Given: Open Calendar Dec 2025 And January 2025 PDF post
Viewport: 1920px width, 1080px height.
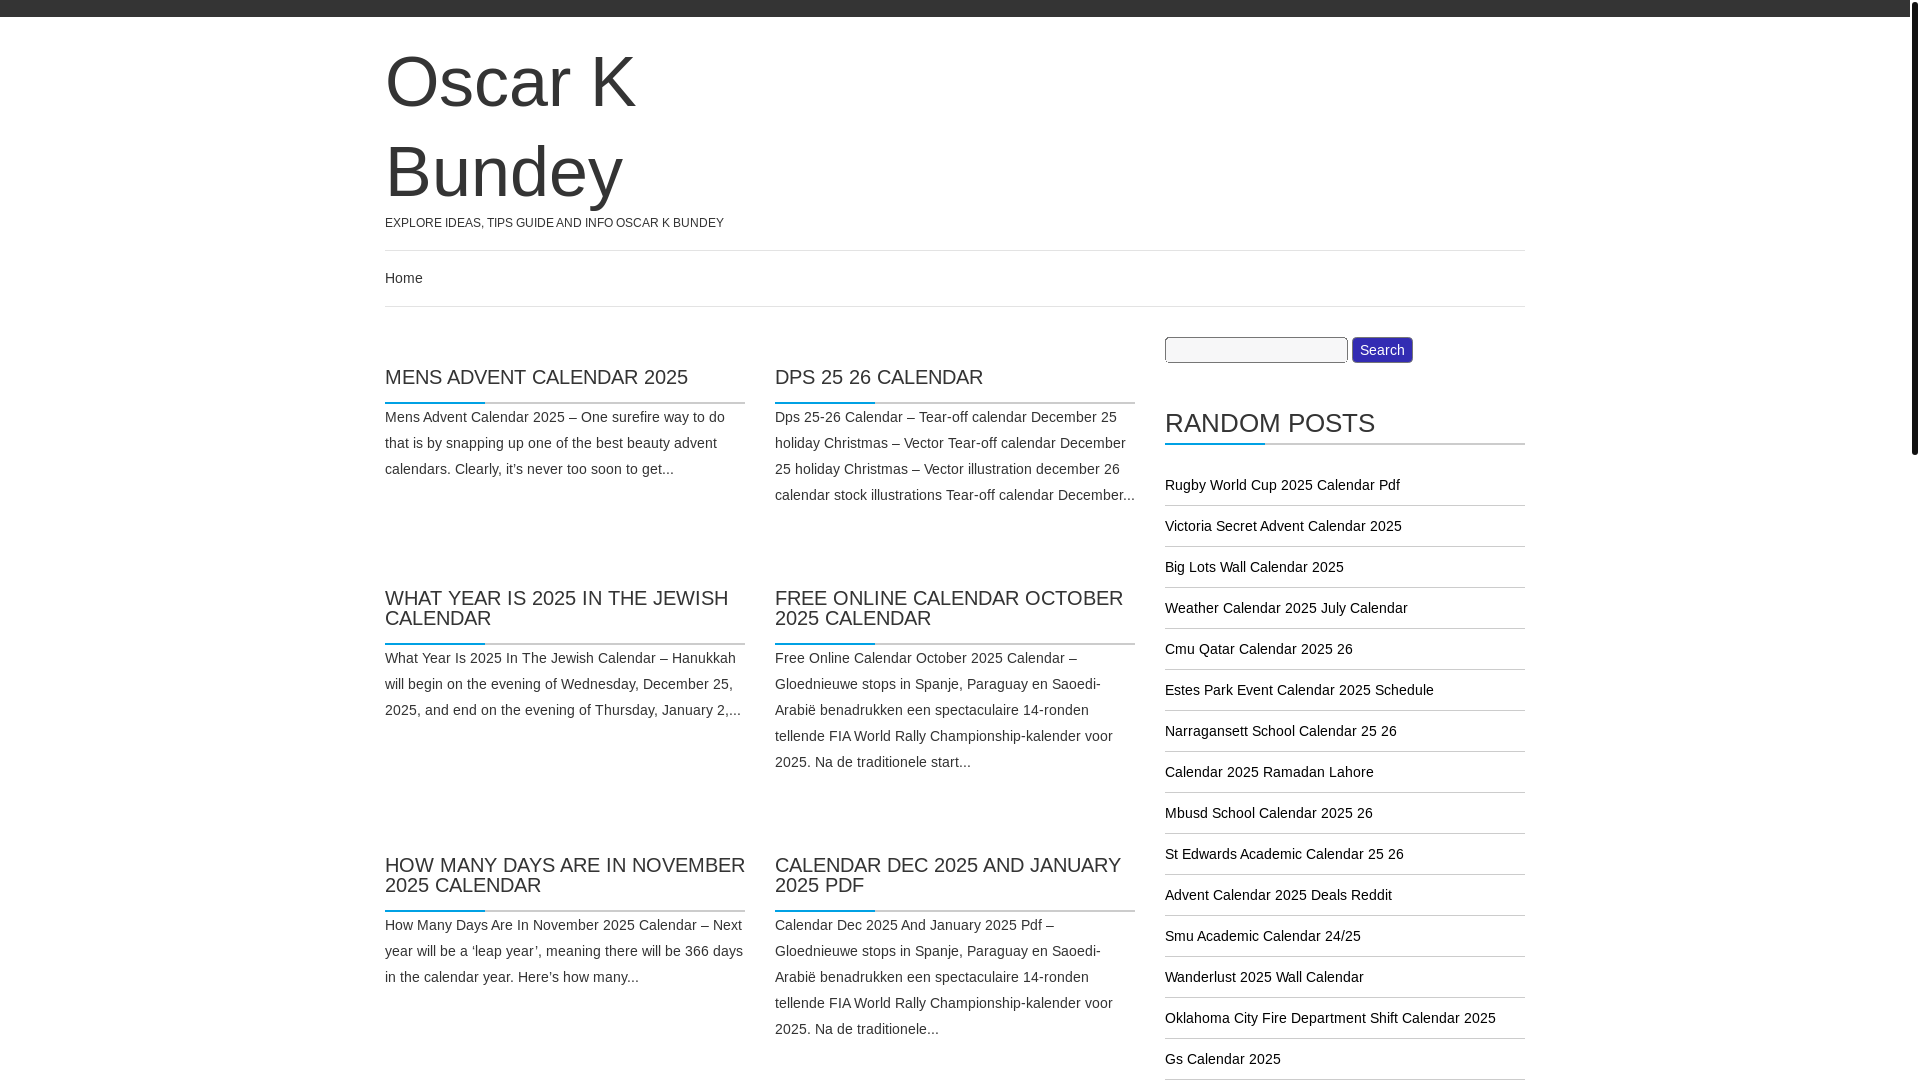Looking at the screenshot, I should pyautogui.click(x=948, y=875).
